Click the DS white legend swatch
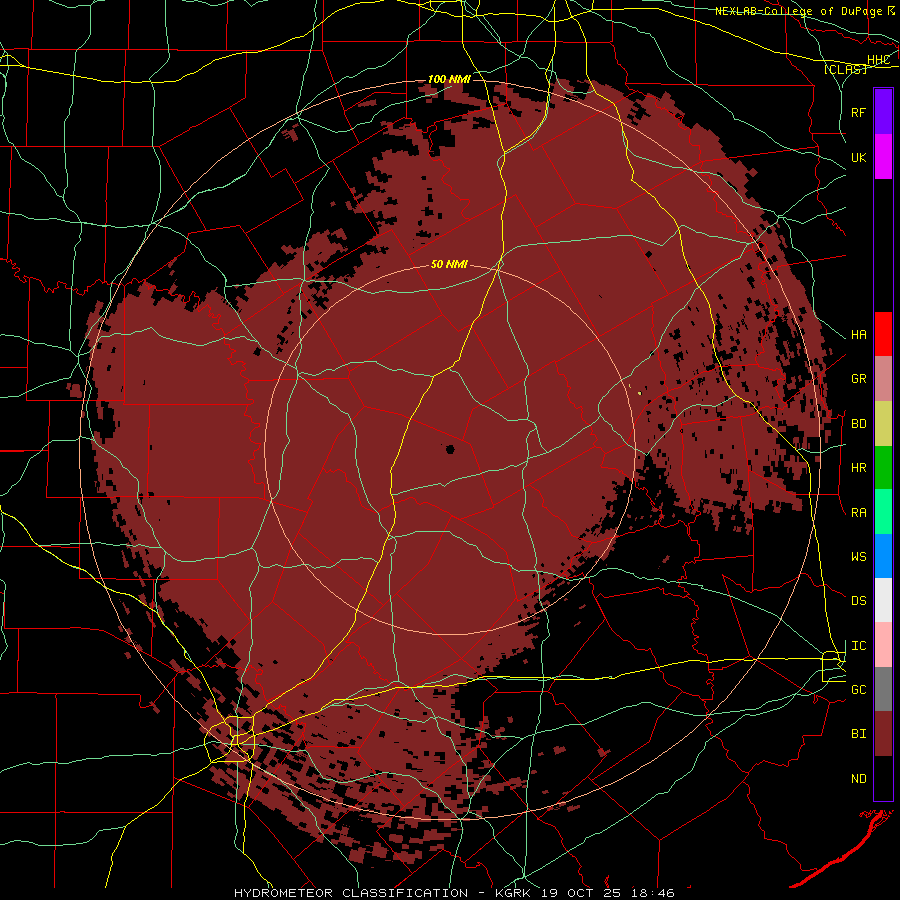 (883, 600)
